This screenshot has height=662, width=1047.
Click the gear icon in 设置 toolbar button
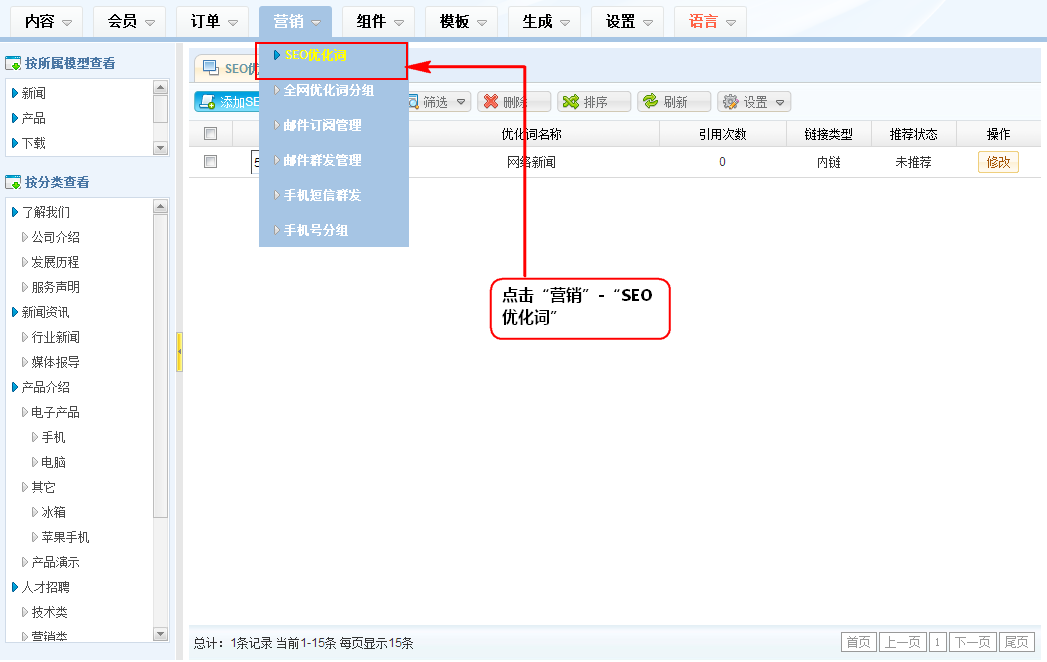click(x=730, y=102)
